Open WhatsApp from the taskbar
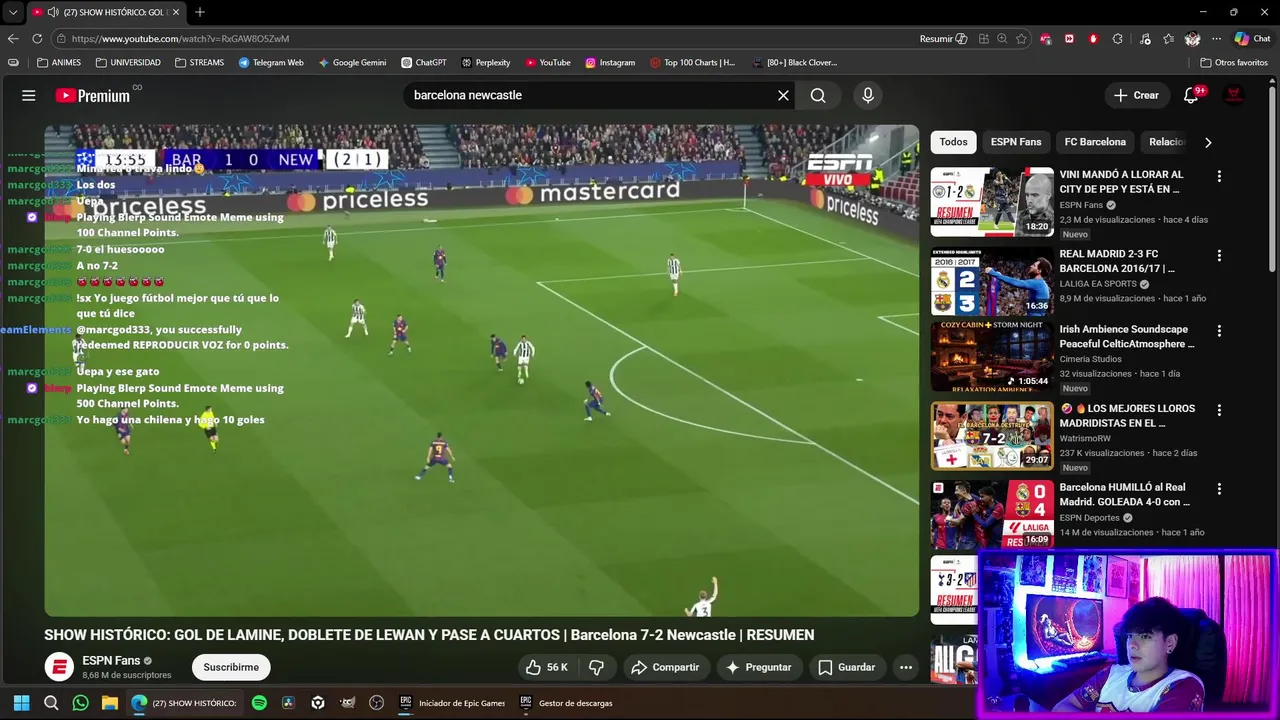This screenshot has height=720, width=1280. [x=81, y=703]
